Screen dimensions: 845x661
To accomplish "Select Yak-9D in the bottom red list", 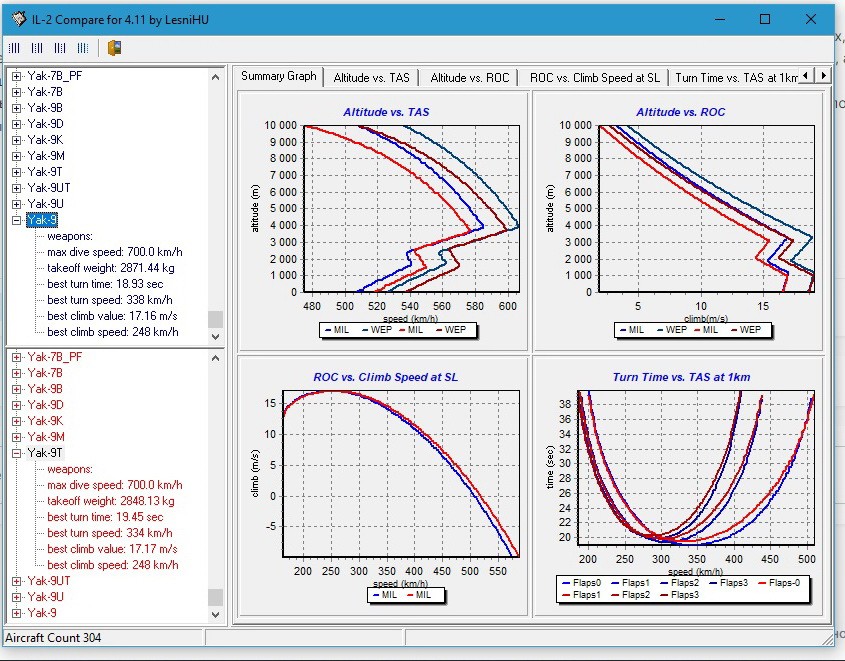I will 45,405.
